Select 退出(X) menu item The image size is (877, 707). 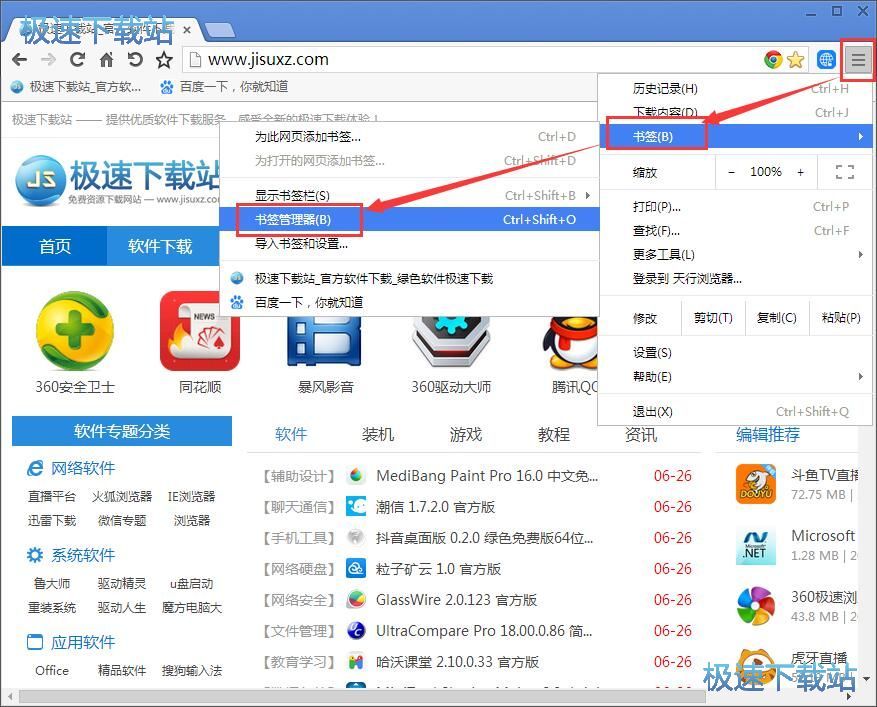coord(735,412)
